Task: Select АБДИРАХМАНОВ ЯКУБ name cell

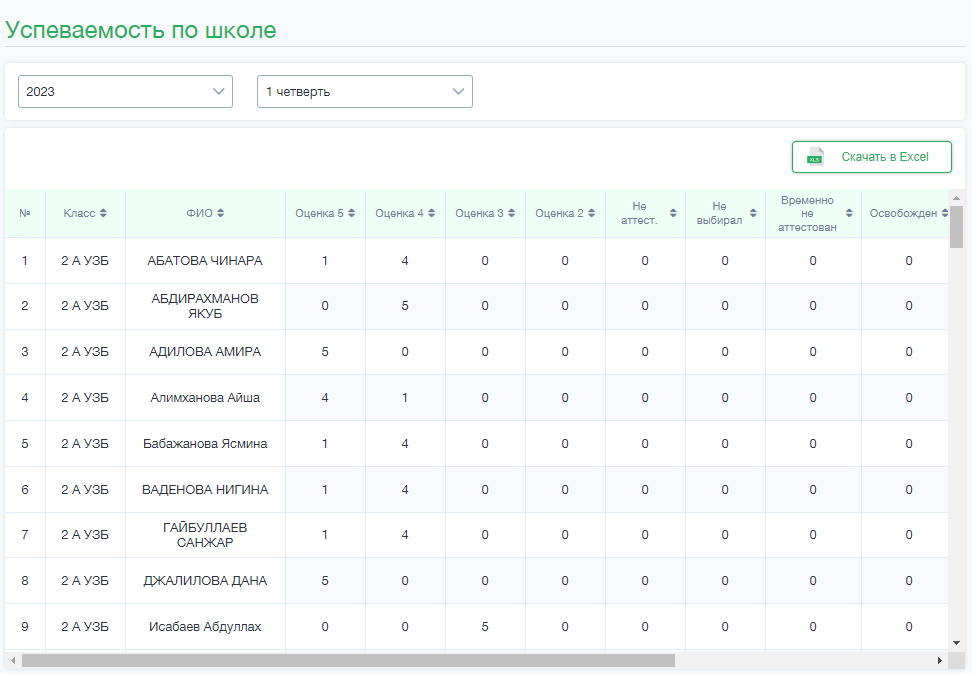Action: [205, 306]
